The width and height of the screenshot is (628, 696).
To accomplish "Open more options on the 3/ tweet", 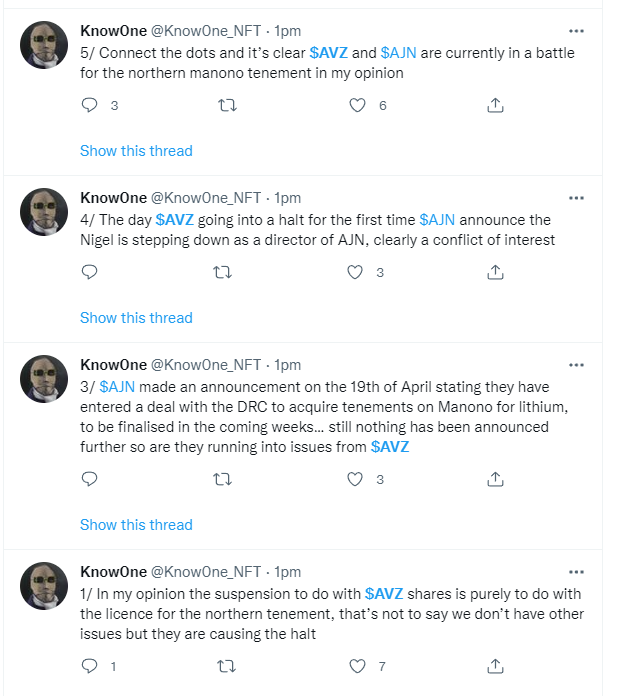I will tap(576, 365).
